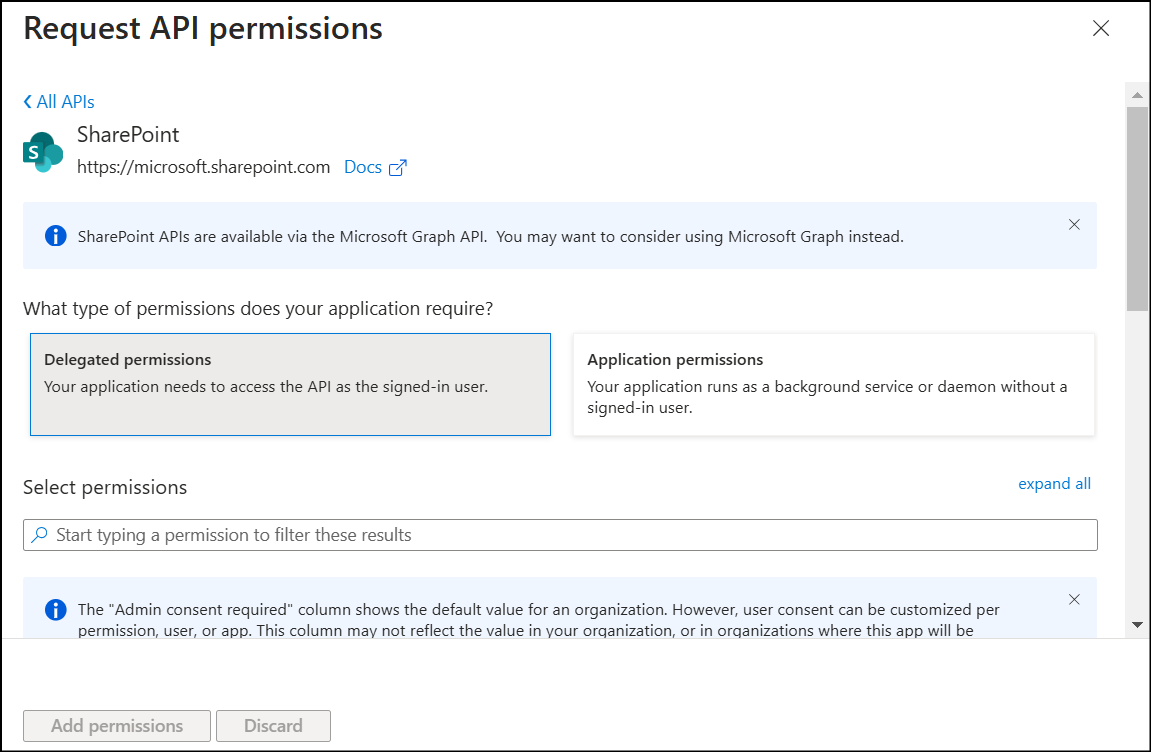The height and width of the screenshot is (752, 1151).
Task: Click the scrollbar up arrow
Action: pyautogui.click(x=1137, y=95)
